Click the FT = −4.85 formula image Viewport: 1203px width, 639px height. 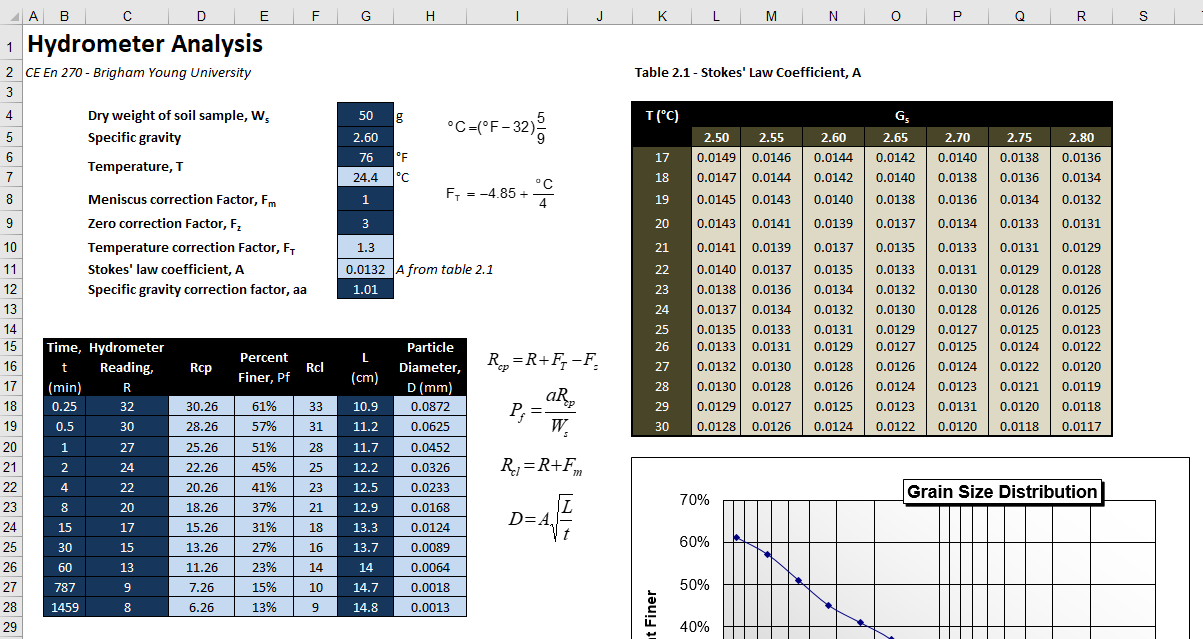[x=500, y=192]
